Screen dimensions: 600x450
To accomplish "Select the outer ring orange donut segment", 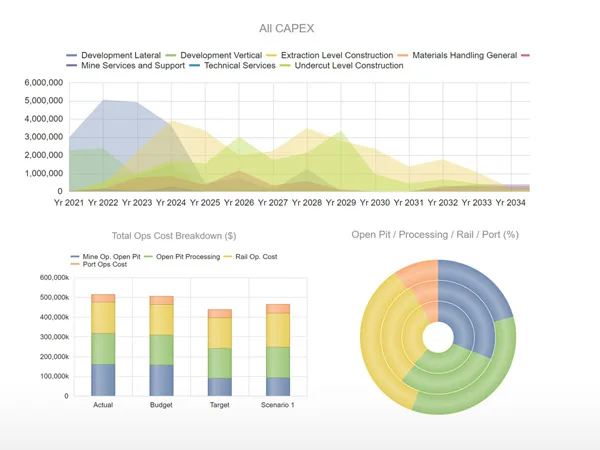I will (419, 272).
